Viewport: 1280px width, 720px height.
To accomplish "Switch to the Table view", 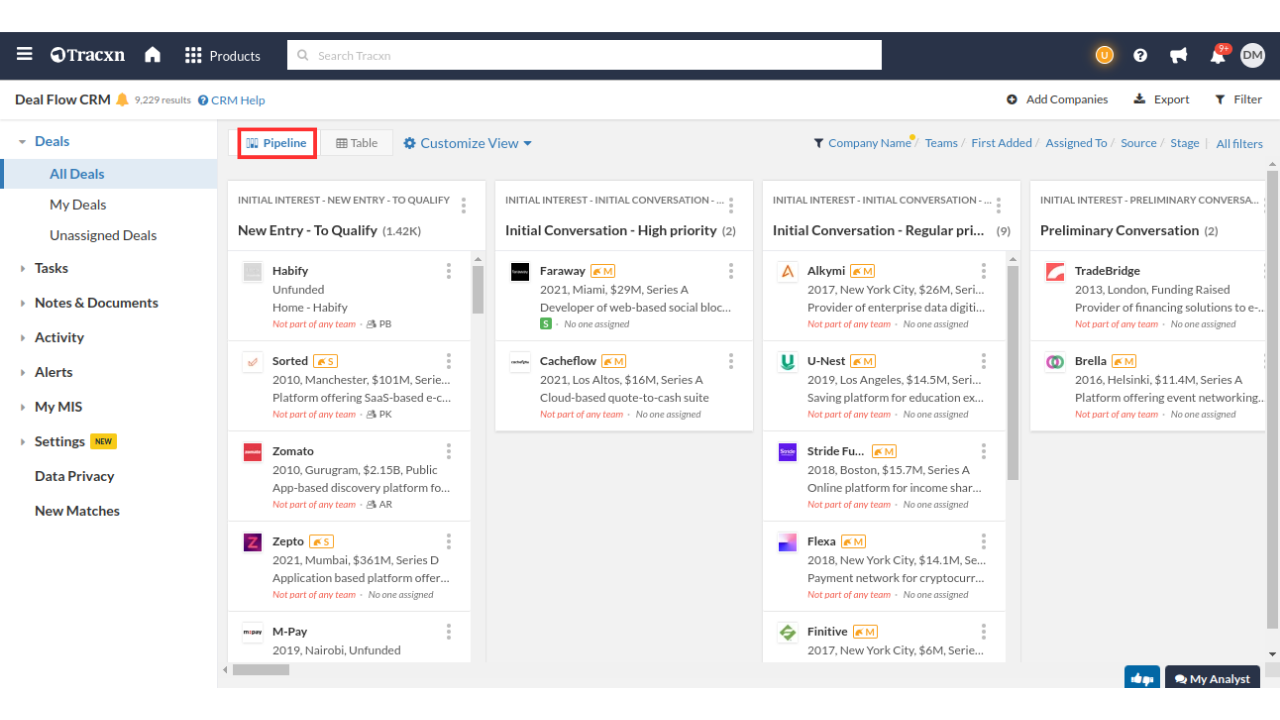I will click(x=357, y=143).
